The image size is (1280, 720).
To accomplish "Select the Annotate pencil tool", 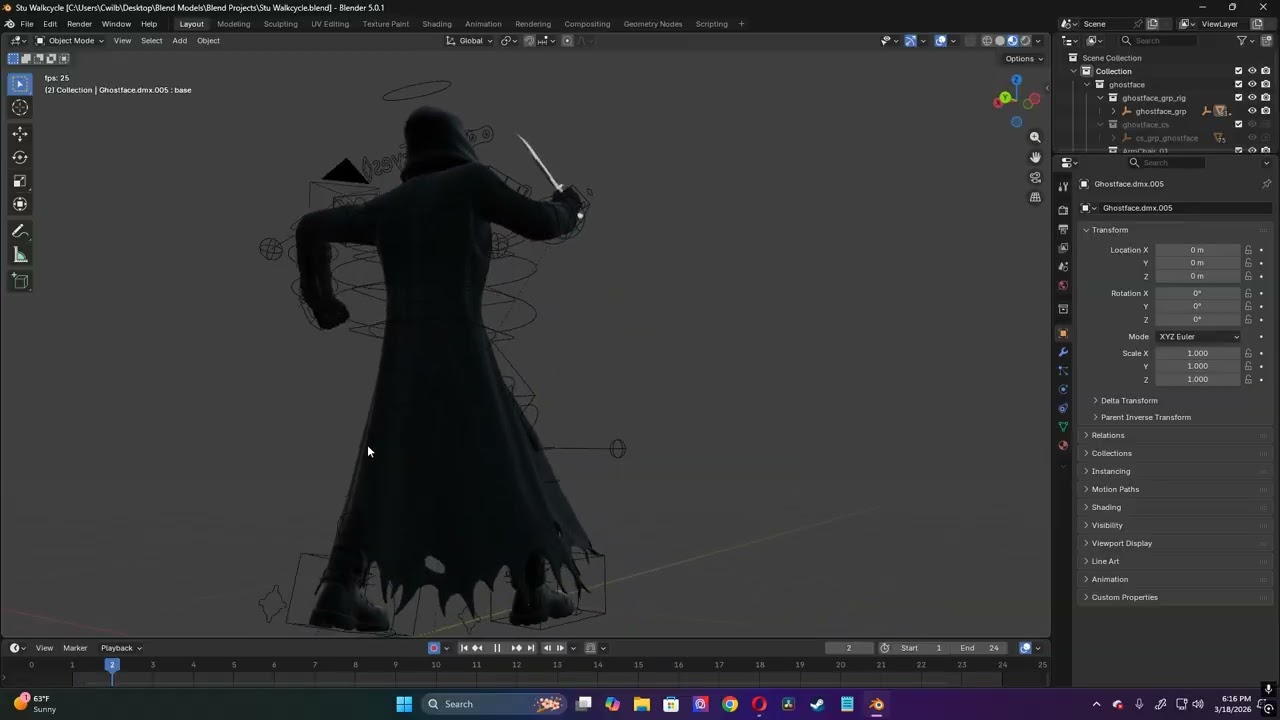I will click(x=20, y=232).
